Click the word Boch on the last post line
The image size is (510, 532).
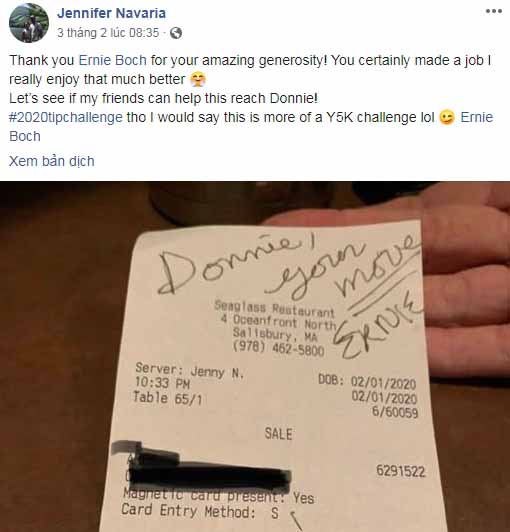pyautogui.click(x=25, y=136)
